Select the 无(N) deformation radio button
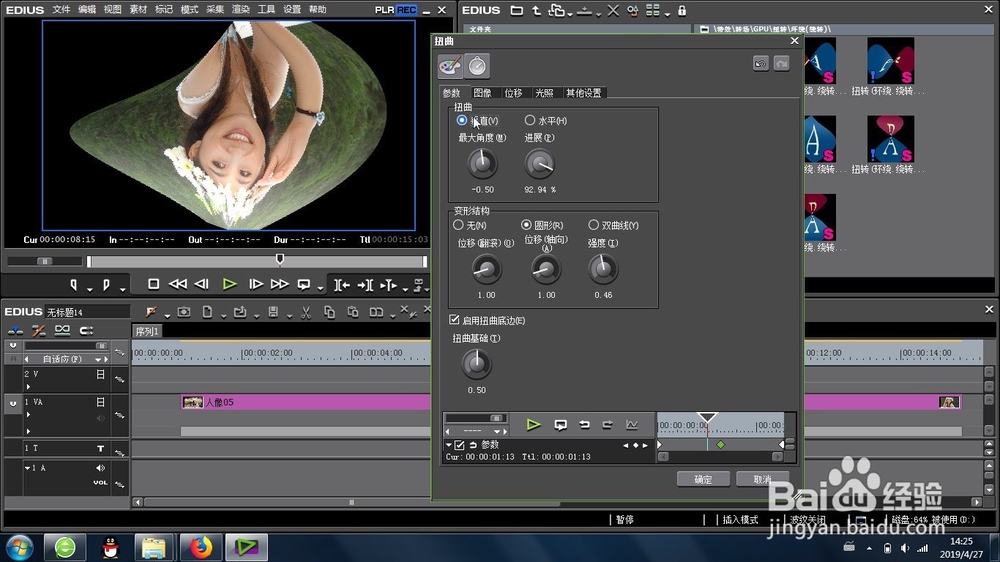 click(x=458, y=225)
